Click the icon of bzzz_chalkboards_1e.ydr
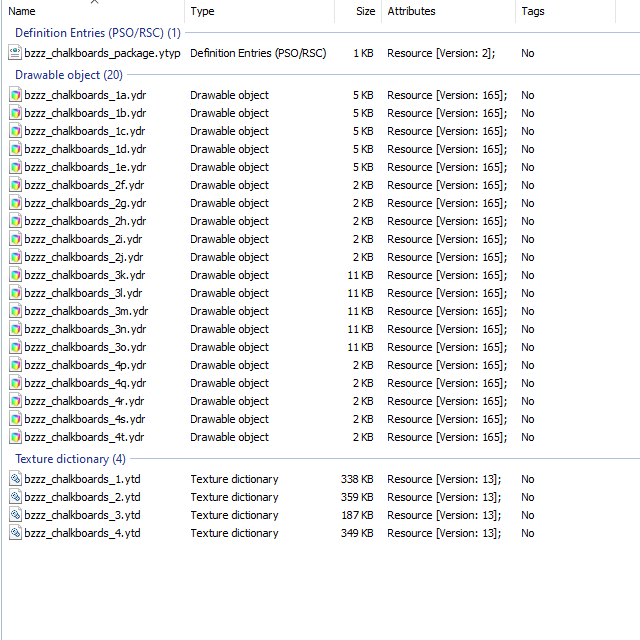The width and height of the screenshot is (640, 640). click(15, 167)
